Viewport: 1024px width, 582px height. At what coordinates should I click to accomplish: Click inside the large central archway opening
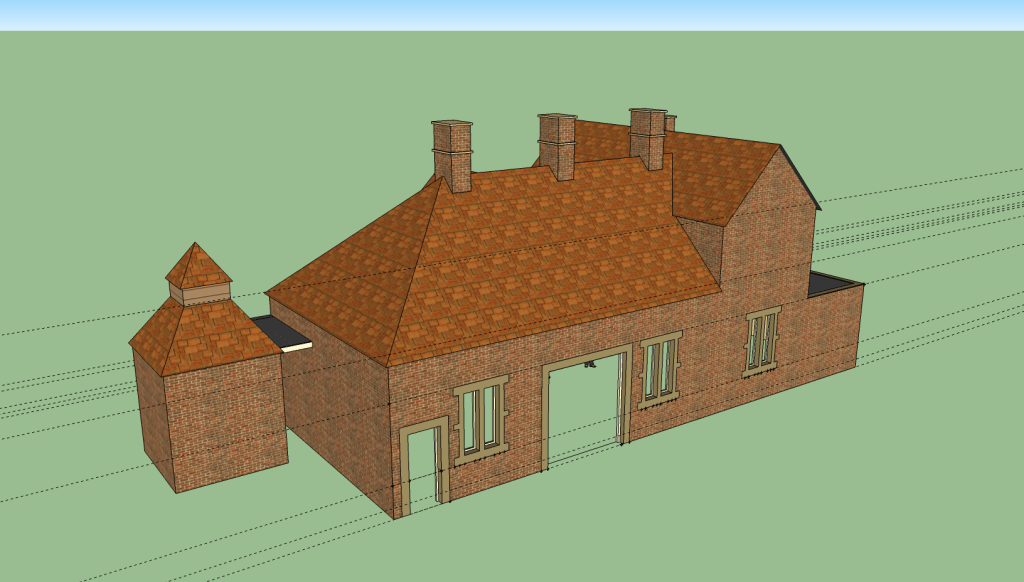585,410
